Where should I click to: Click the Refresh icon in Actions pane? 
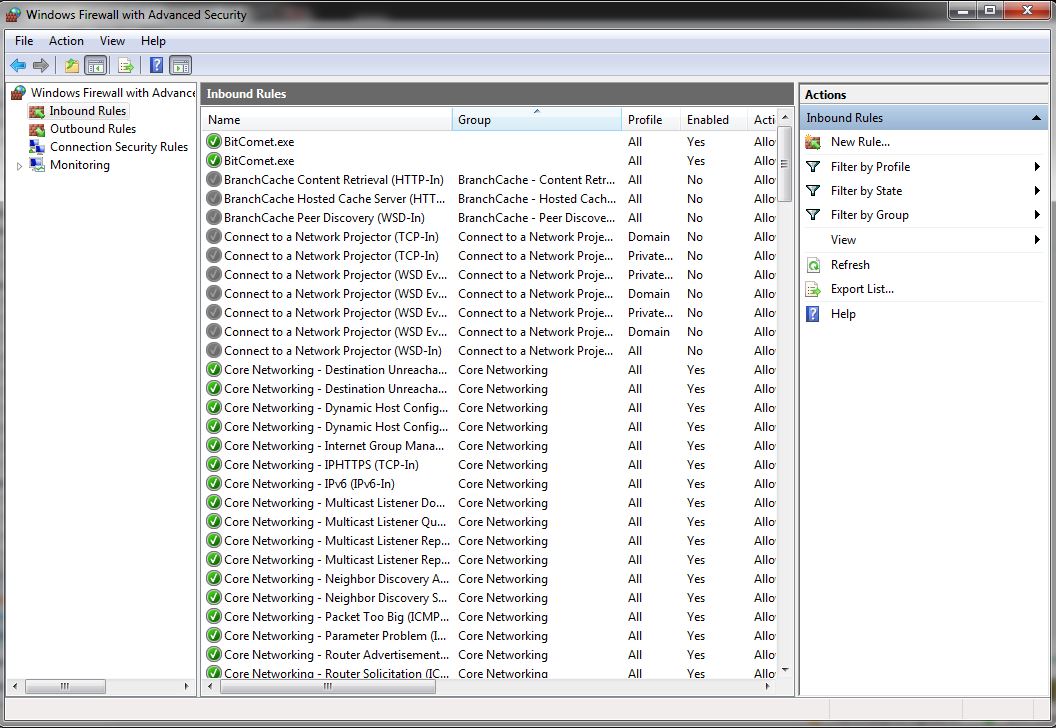coord(814,265)
